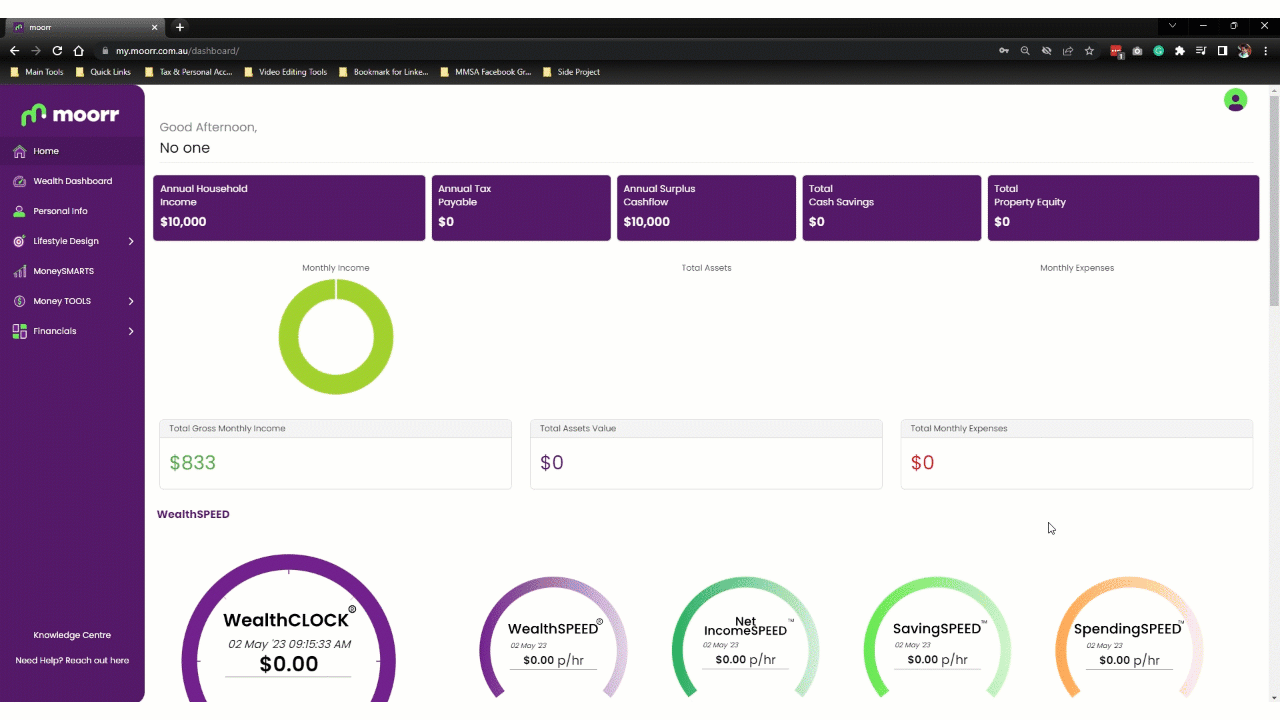
Task: Open the Video Editing Tools bookmark folder
Action: pos(286,72)
